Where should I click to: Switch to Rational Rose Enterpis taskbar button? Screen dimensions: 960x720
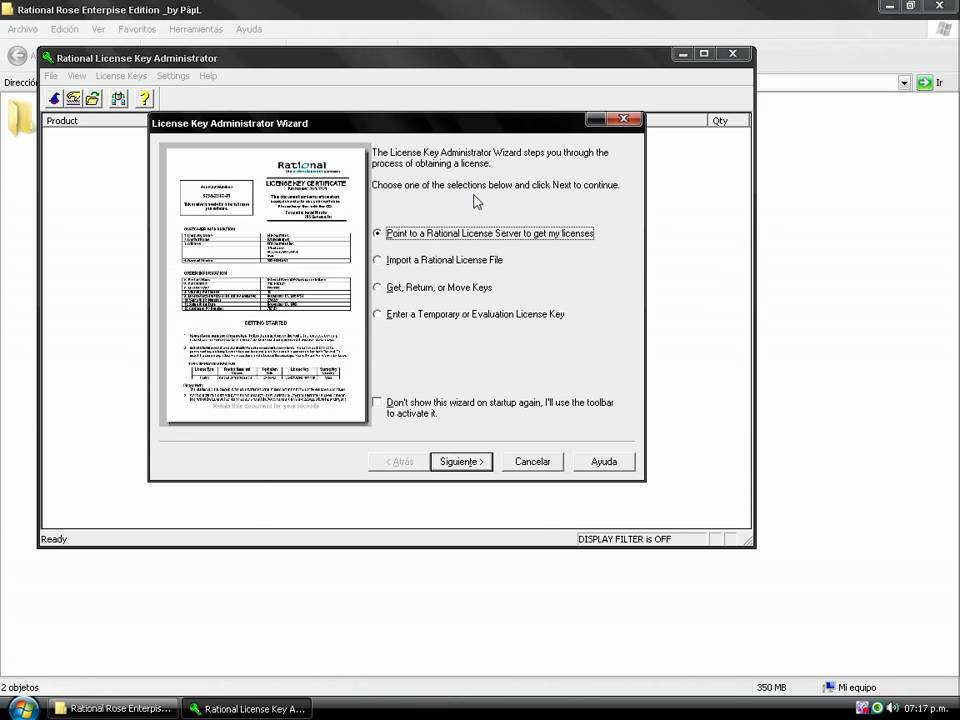click(x=113, y=708)
